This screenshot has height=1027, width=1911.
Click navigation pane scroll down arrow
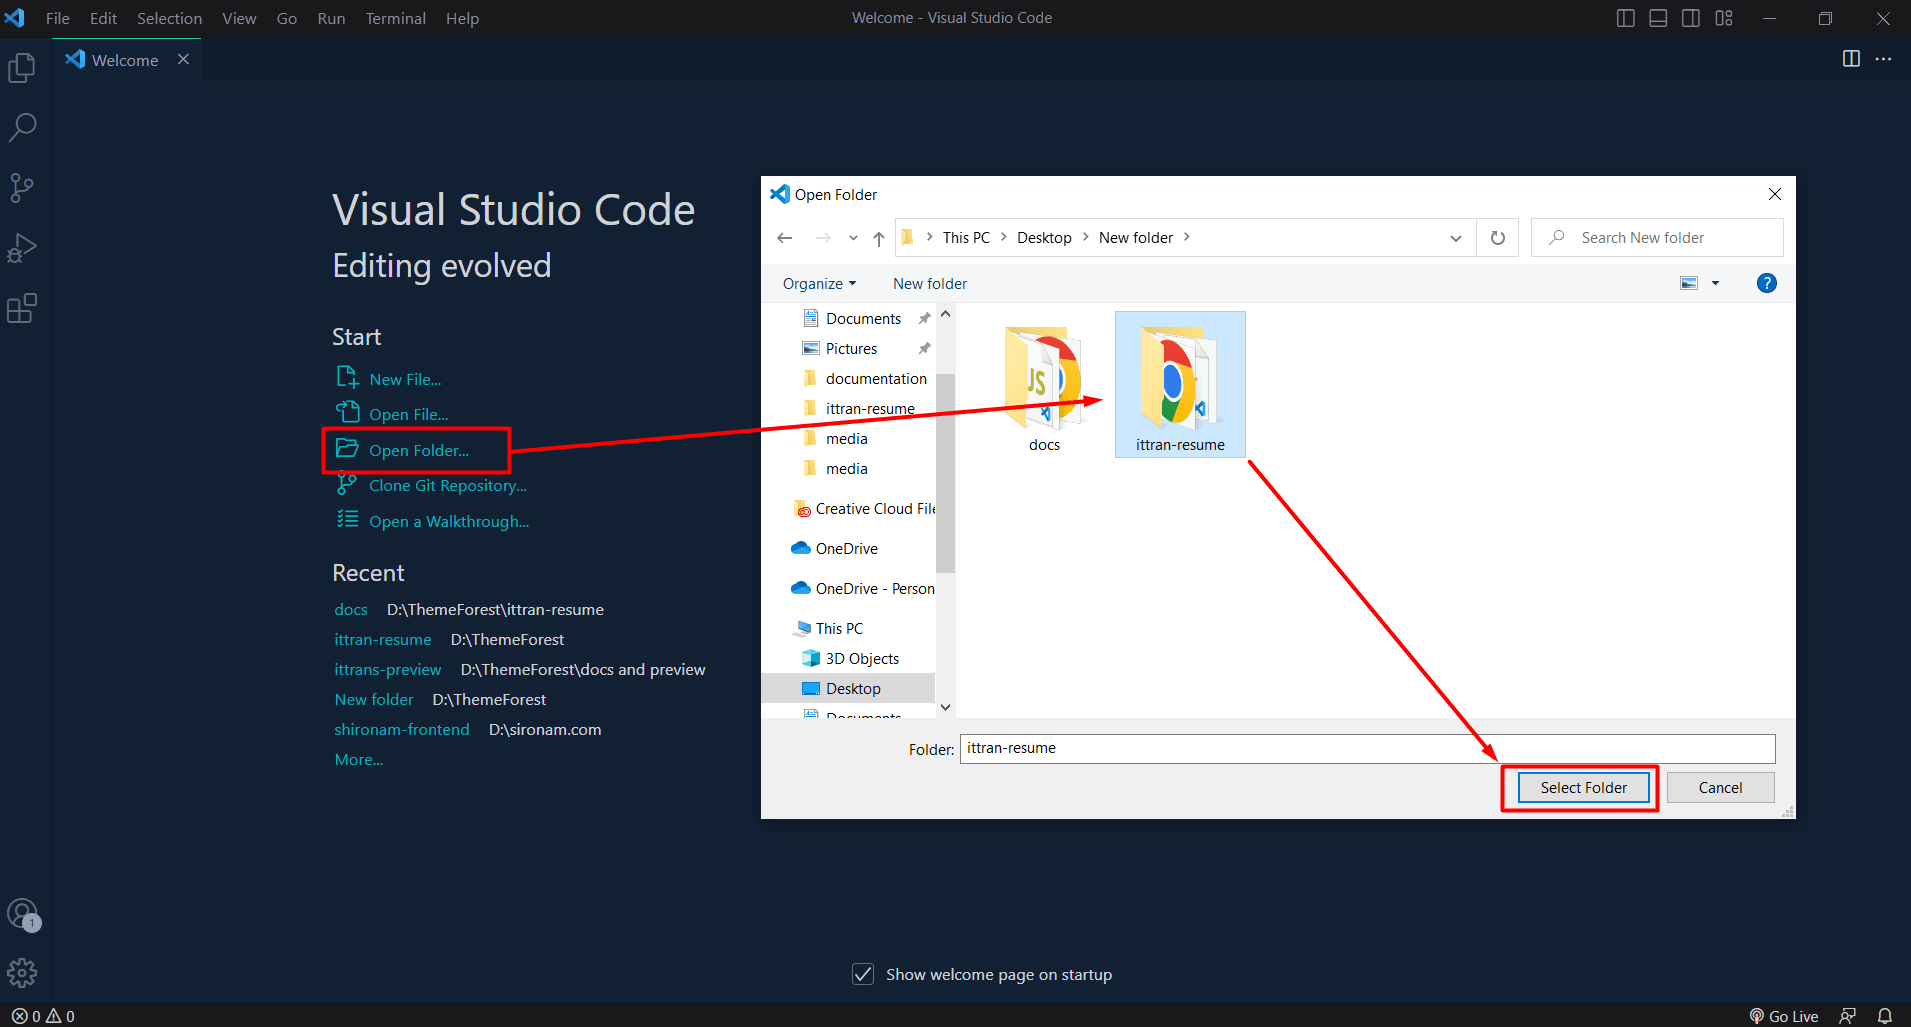[945, 708]
